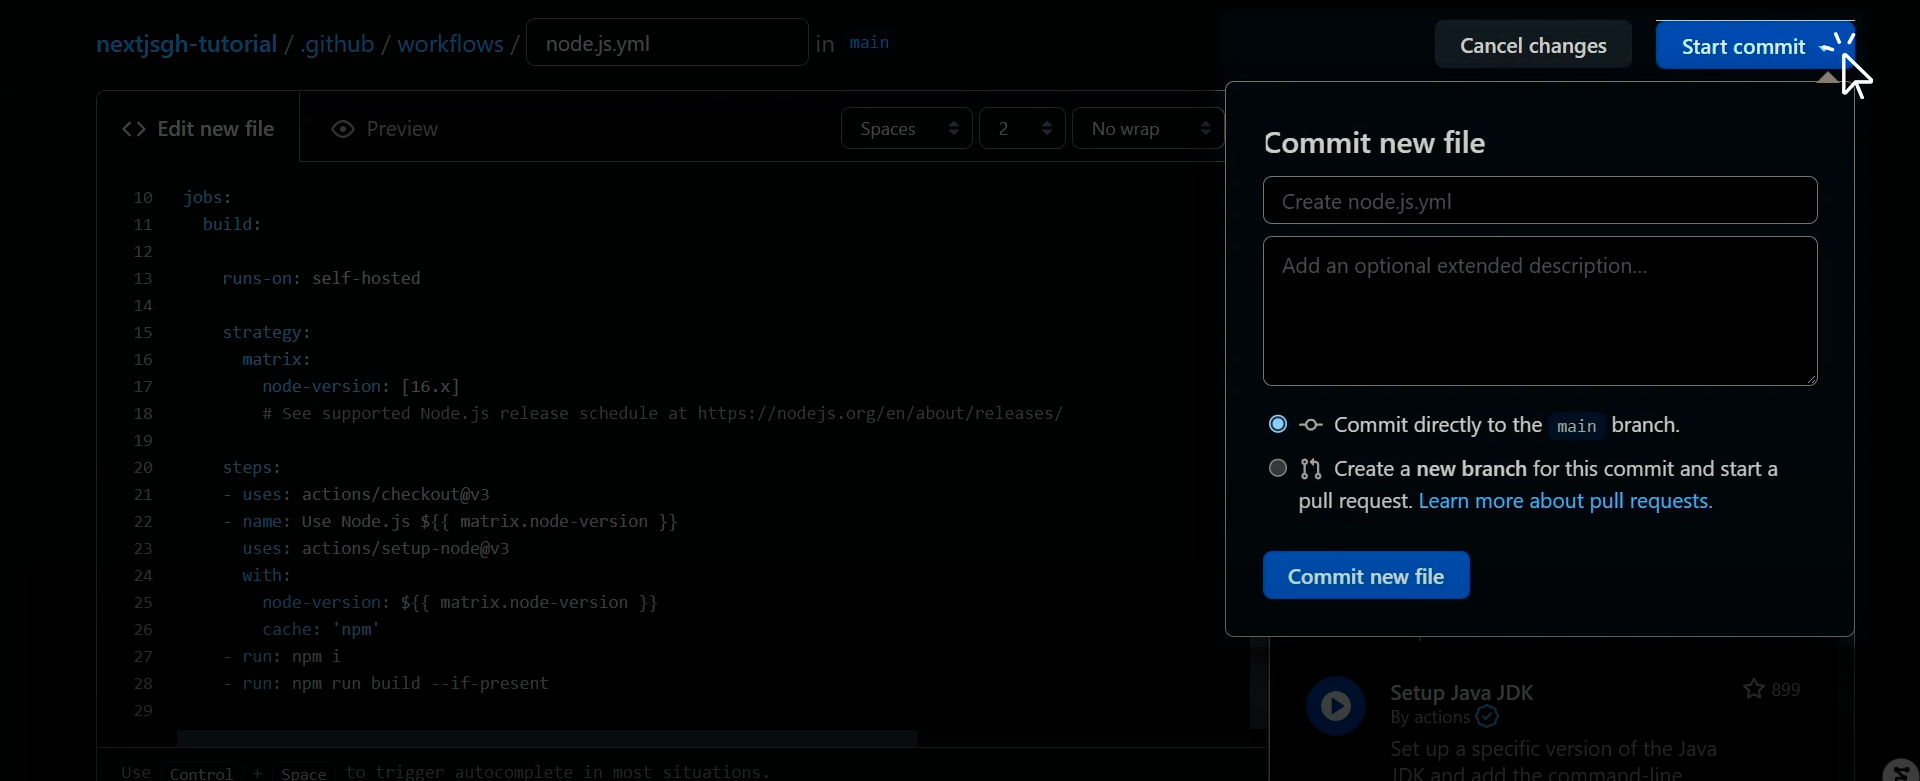Click the 'run: npm i' line
The width and height of the screenshot is (1920, 781).
281,656
